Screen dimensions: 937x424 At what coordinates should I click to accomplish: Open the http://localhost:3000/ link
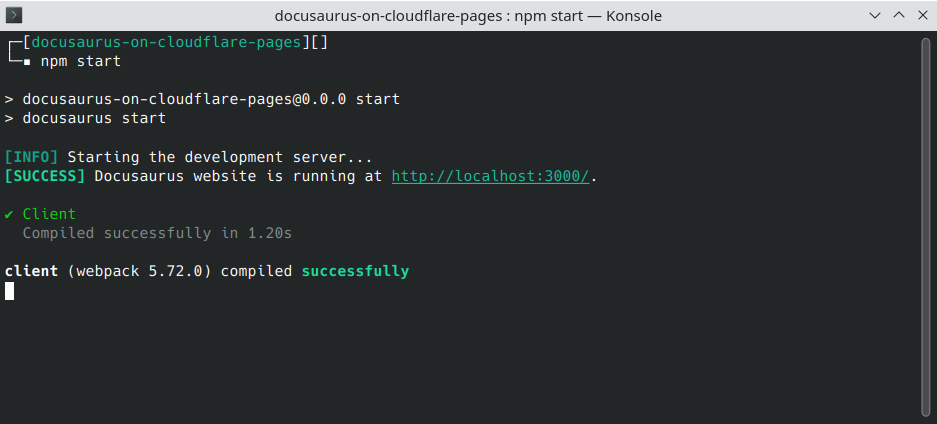click(x=491, y=176)
